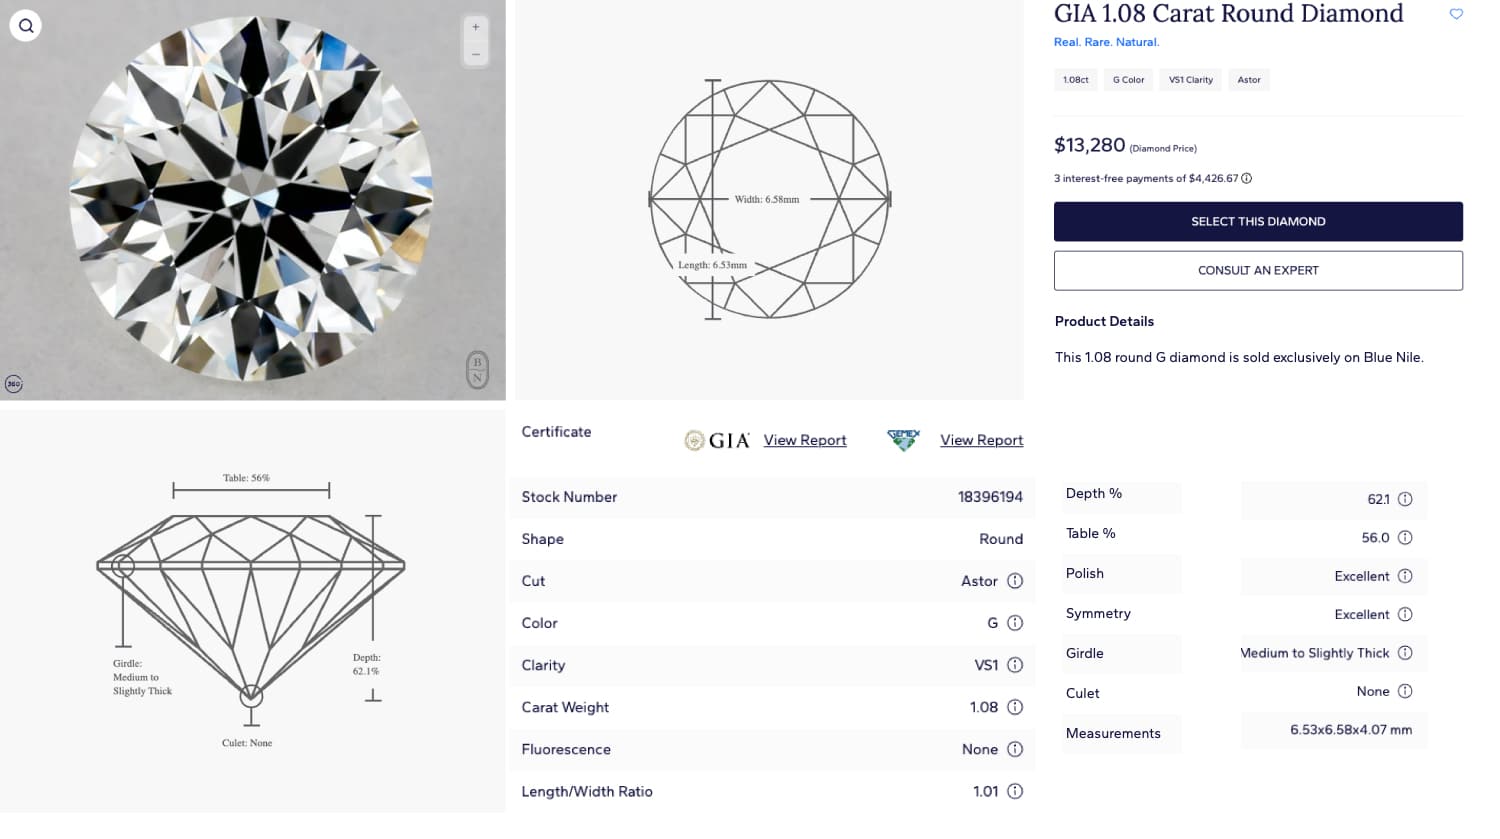
Task: Select the G Color chip
Action: point(1127,79)
